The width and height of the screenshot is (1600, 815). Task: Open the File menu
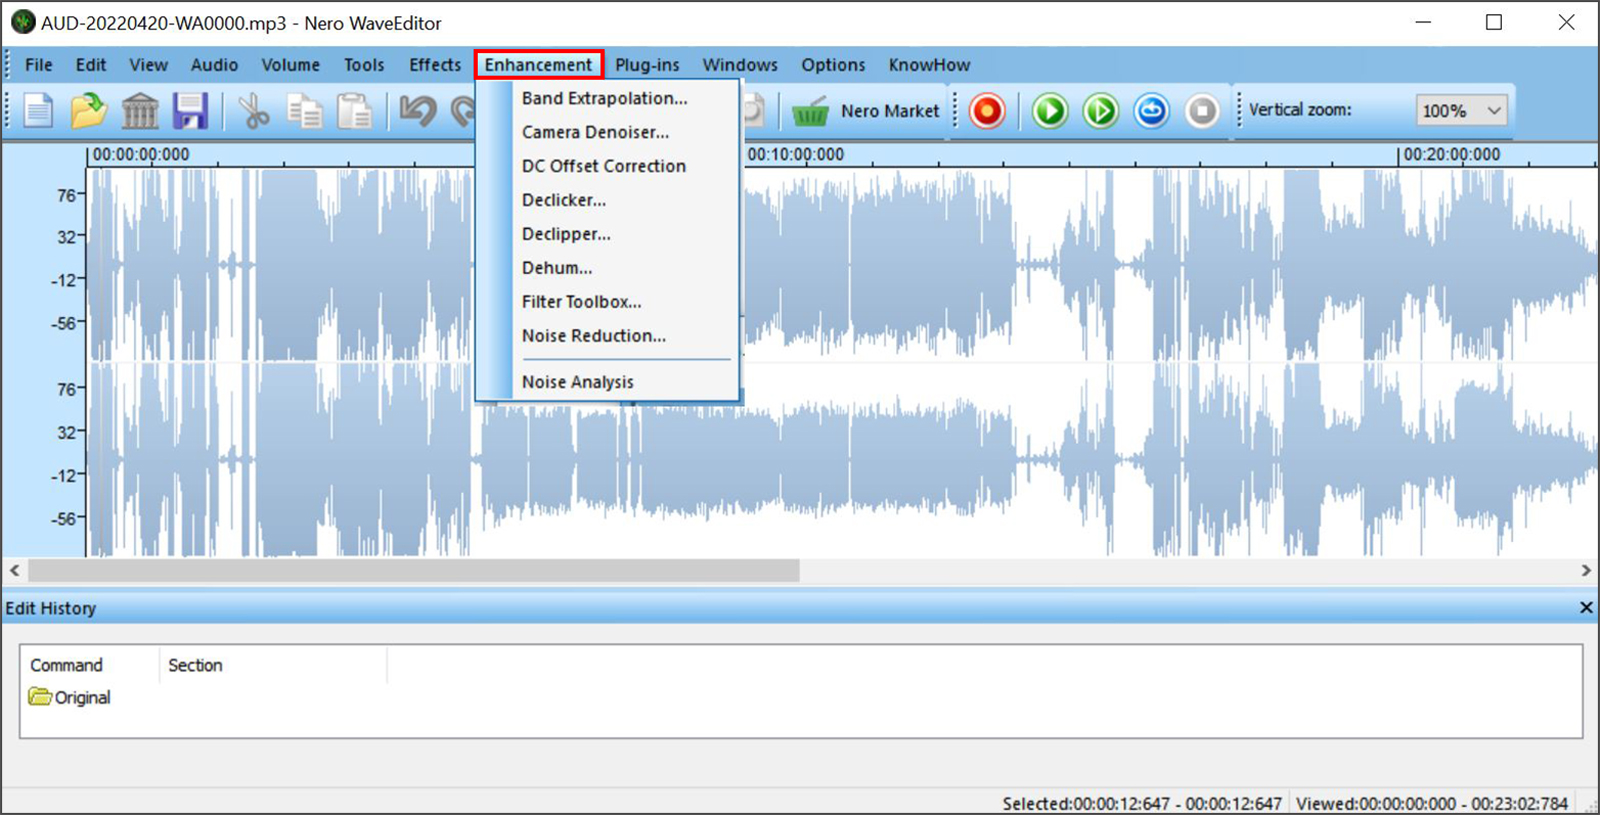[x=39, y=65]
